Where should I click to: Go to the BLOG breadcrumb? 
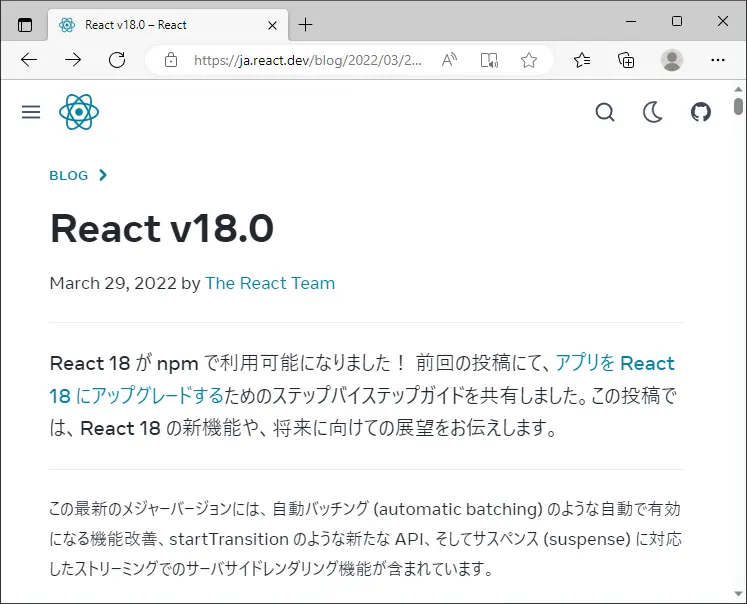[x=69, y=175]
